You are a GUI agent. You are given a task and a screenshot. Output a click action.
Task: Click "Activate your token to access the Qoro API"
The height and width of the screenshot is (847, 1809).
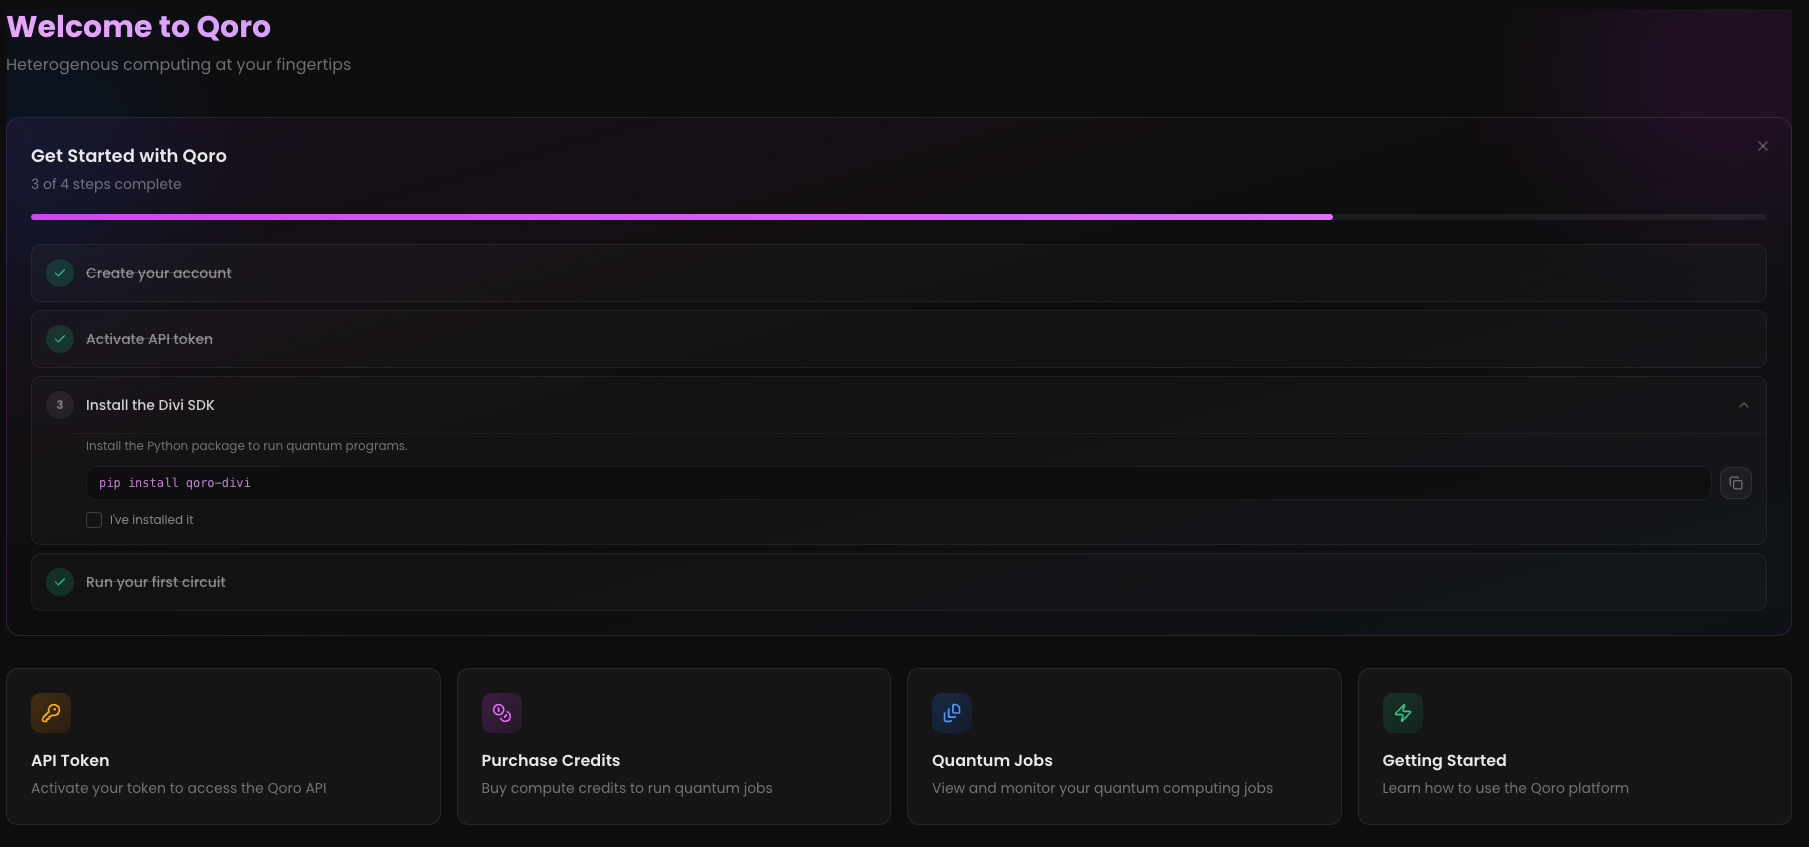tap(179, 788)
